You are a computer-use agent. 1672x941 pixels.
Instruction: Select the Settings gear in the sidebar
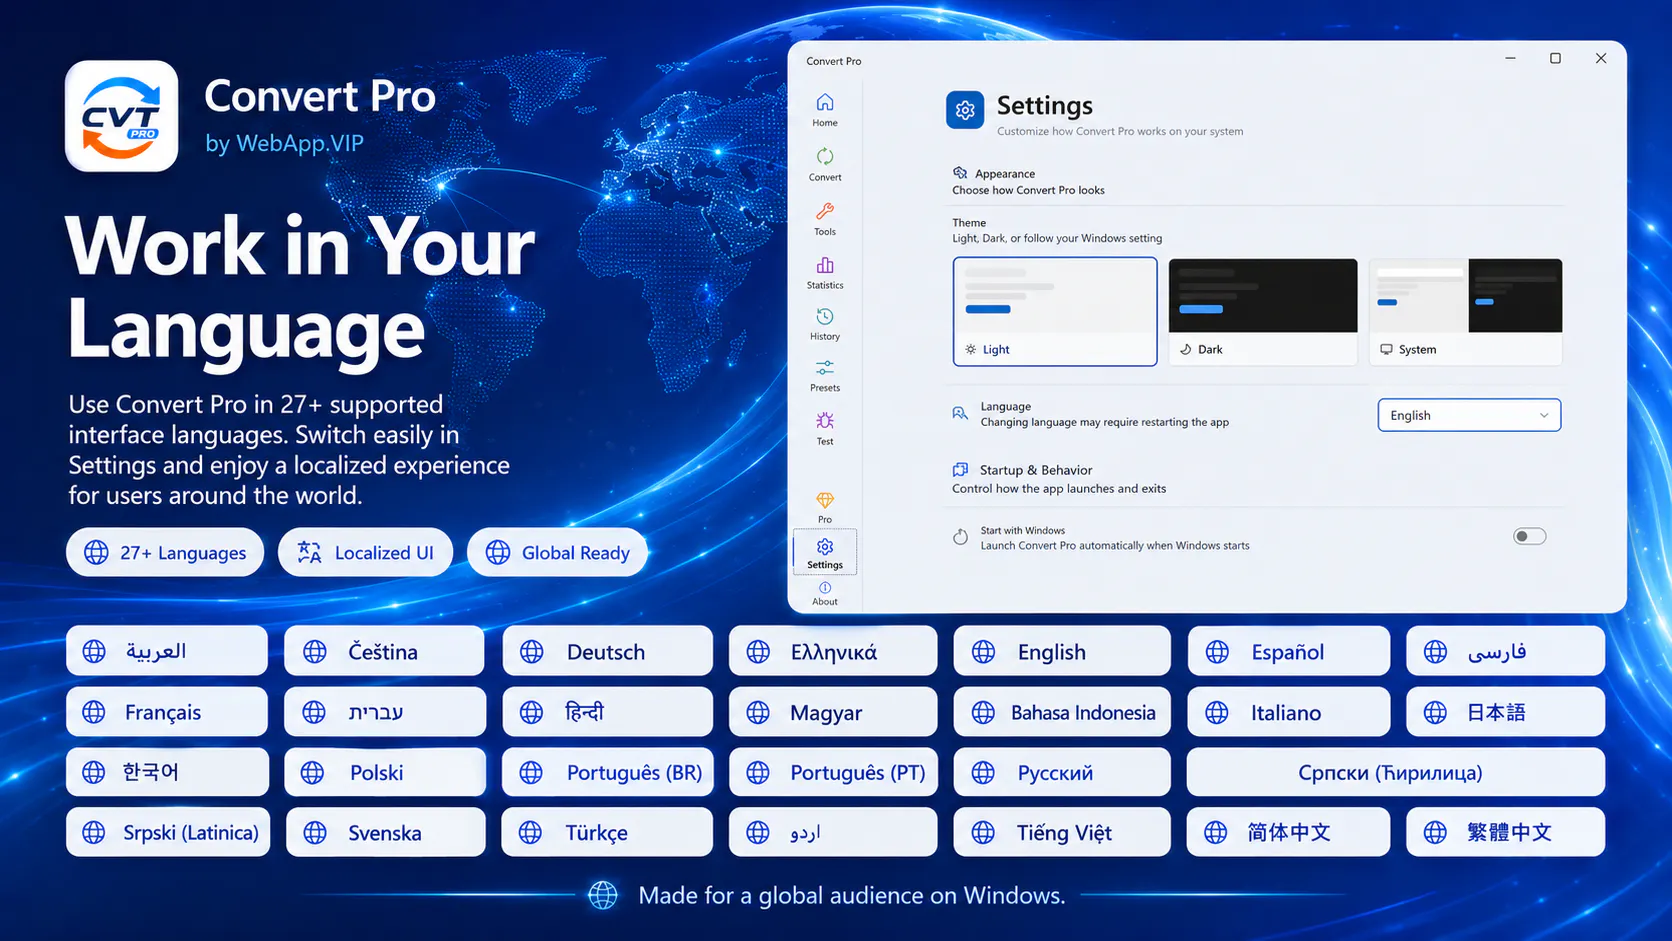(825, 553)
